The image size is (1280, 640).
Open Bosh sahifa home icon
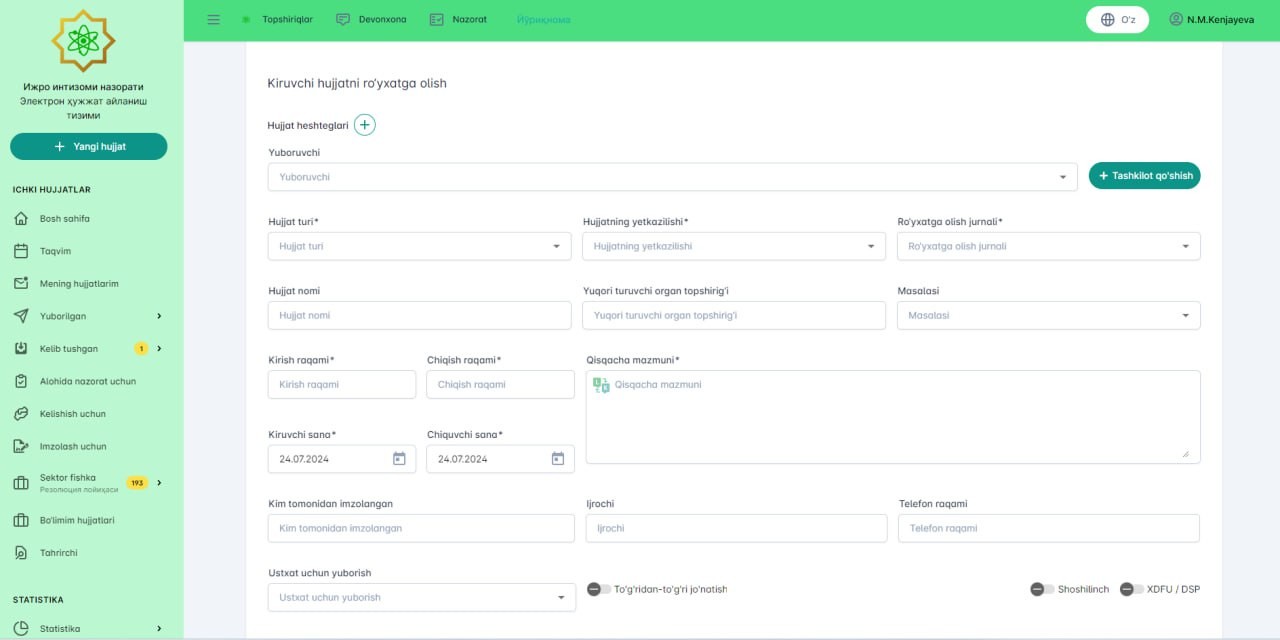[21, 219]
